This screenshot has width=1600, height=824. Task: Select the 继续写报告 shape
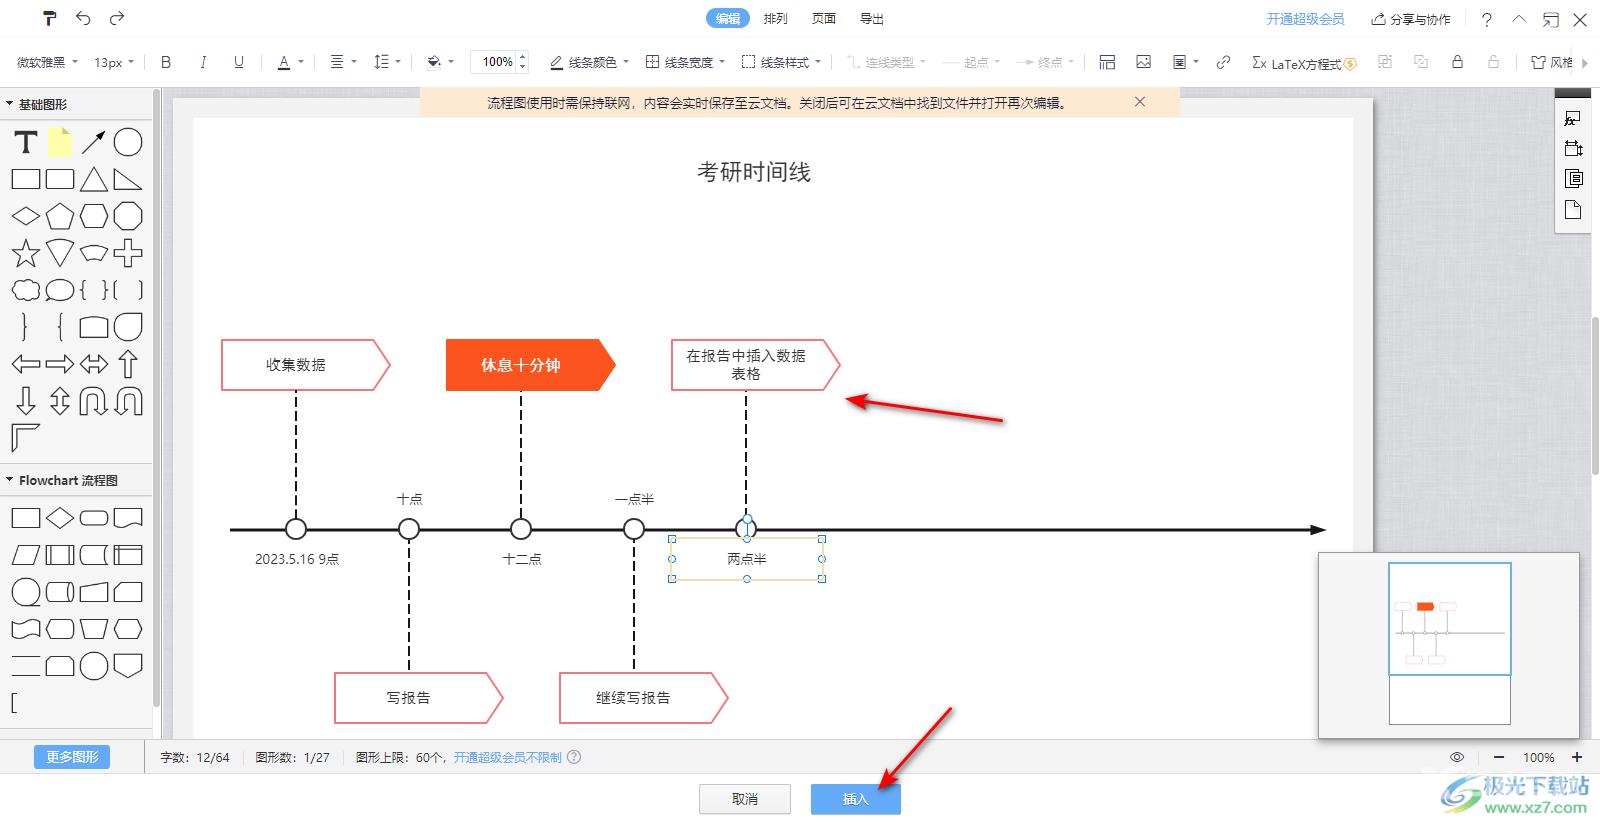643,698
